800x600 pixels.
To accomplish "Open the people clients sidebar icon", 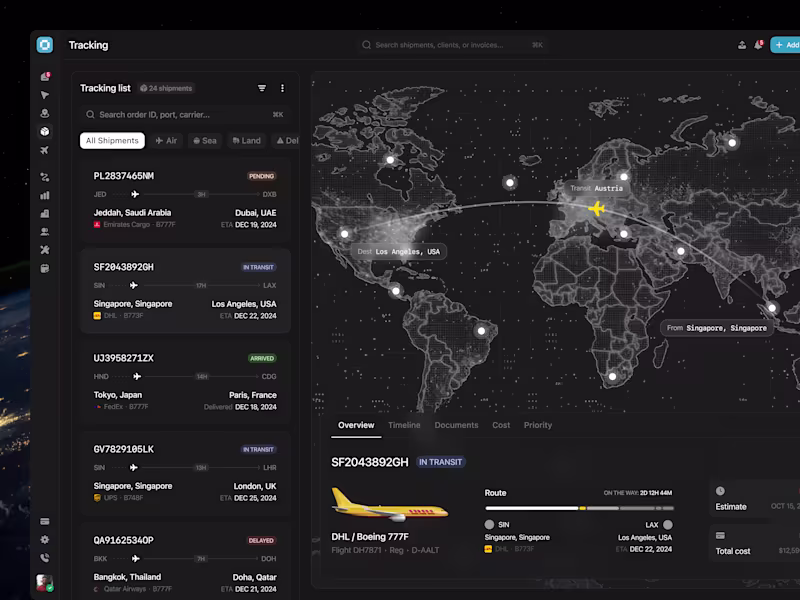I will click(x=45, y=232).
